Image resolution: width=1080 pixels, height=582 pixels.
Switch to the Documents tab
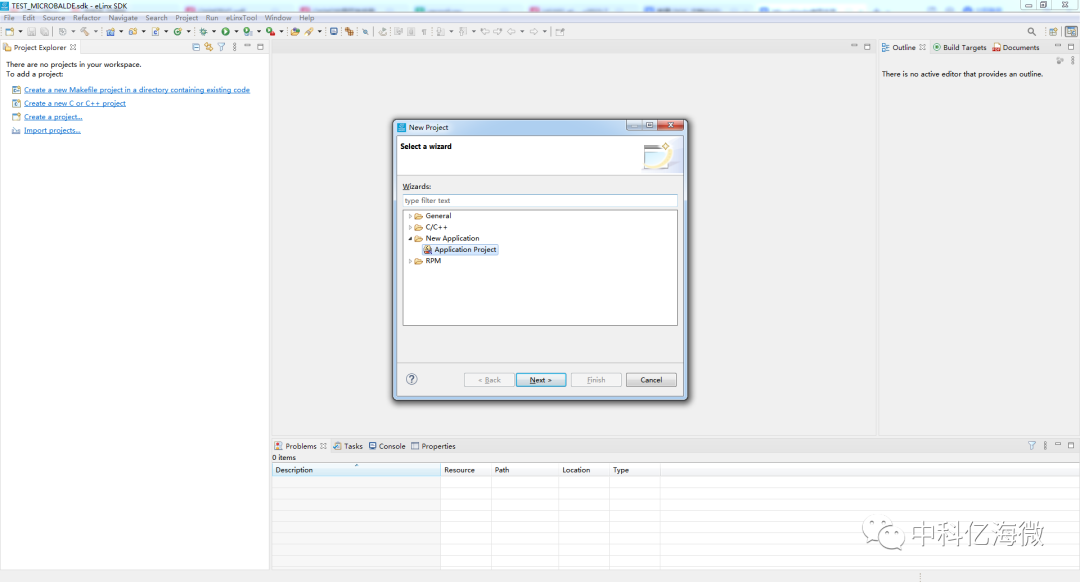[x=1016, y=48]
